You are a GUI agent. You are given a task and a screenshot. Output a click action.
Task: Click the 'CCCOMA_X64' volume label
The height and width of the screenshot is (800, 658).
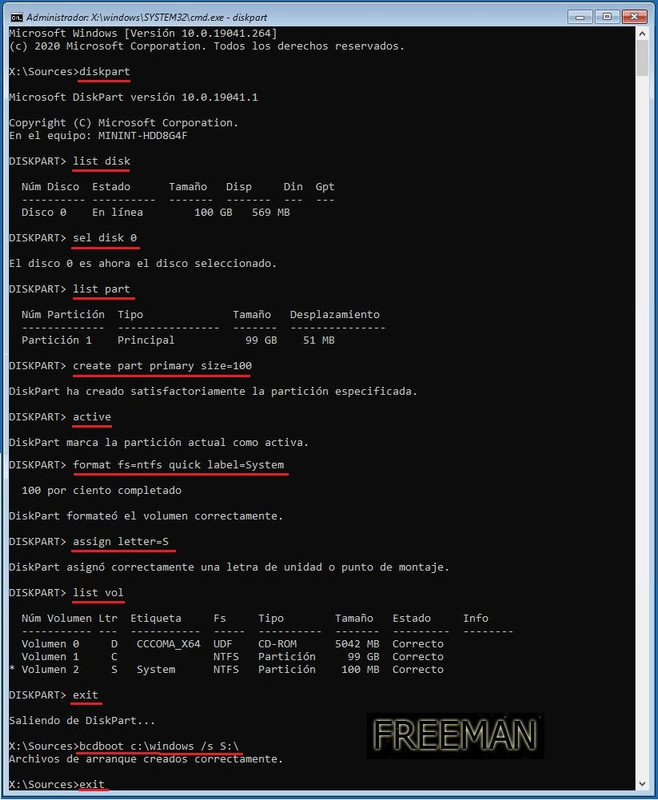pos(168,644)
